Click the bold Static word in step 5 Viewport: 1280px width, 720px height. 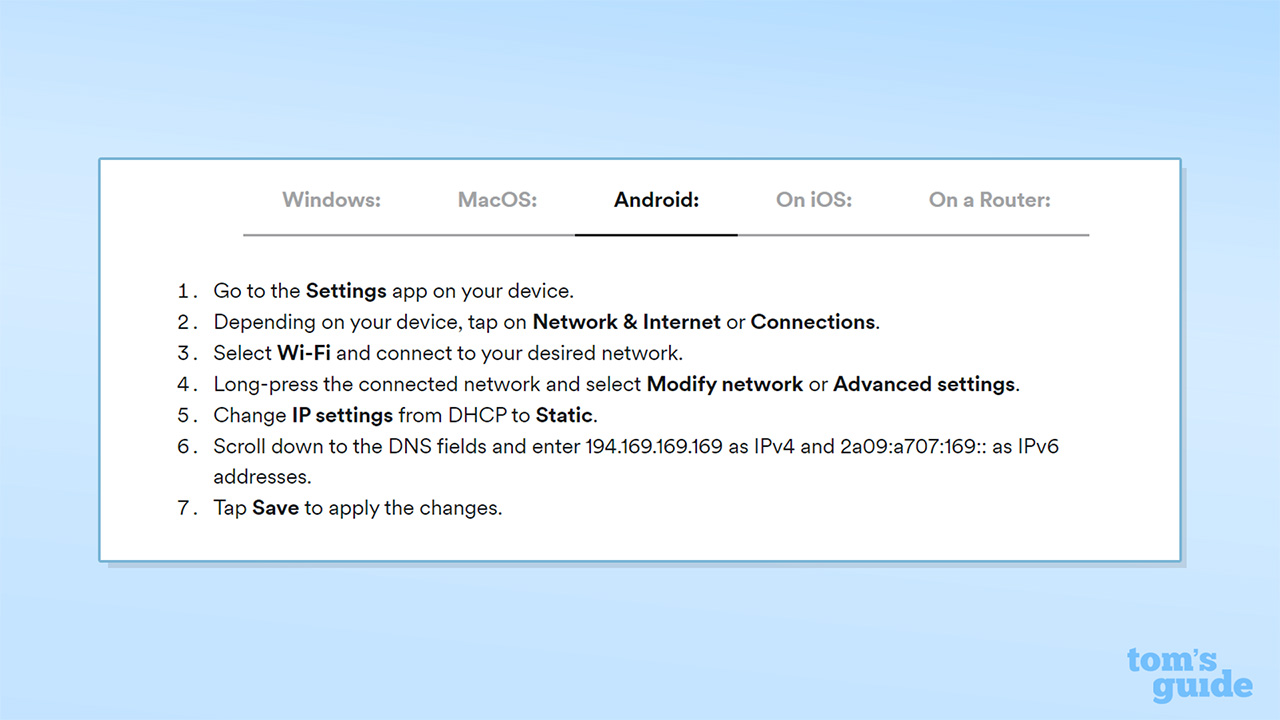click(x=565, y=415)
